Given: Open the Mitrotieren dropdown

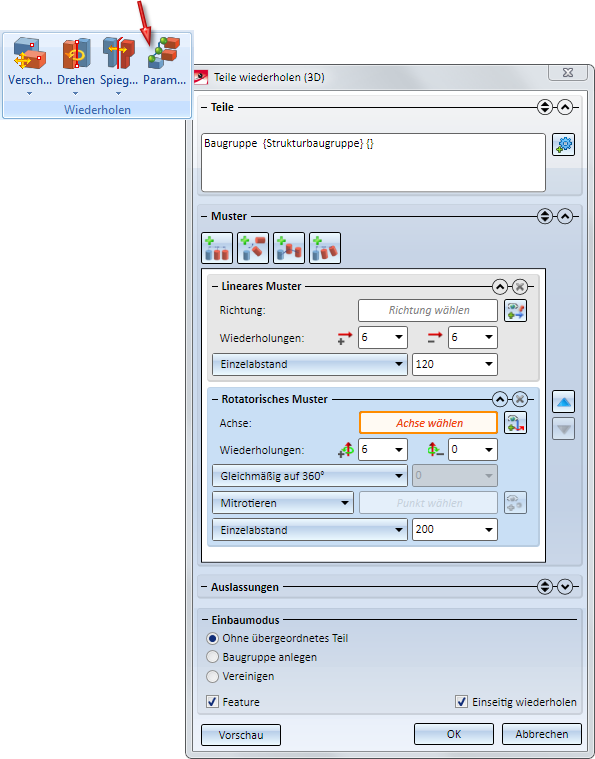Looking at the screenshot, I should pos(283,503).
